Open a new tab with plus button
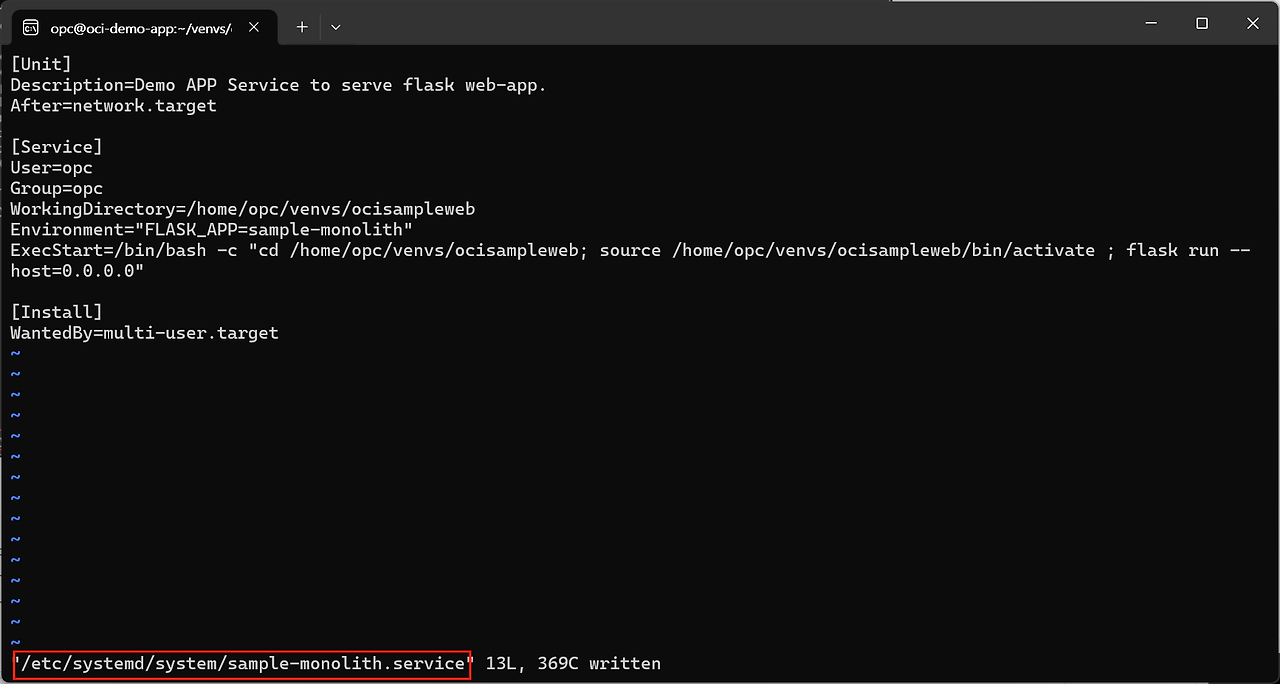 click(302, 27)
